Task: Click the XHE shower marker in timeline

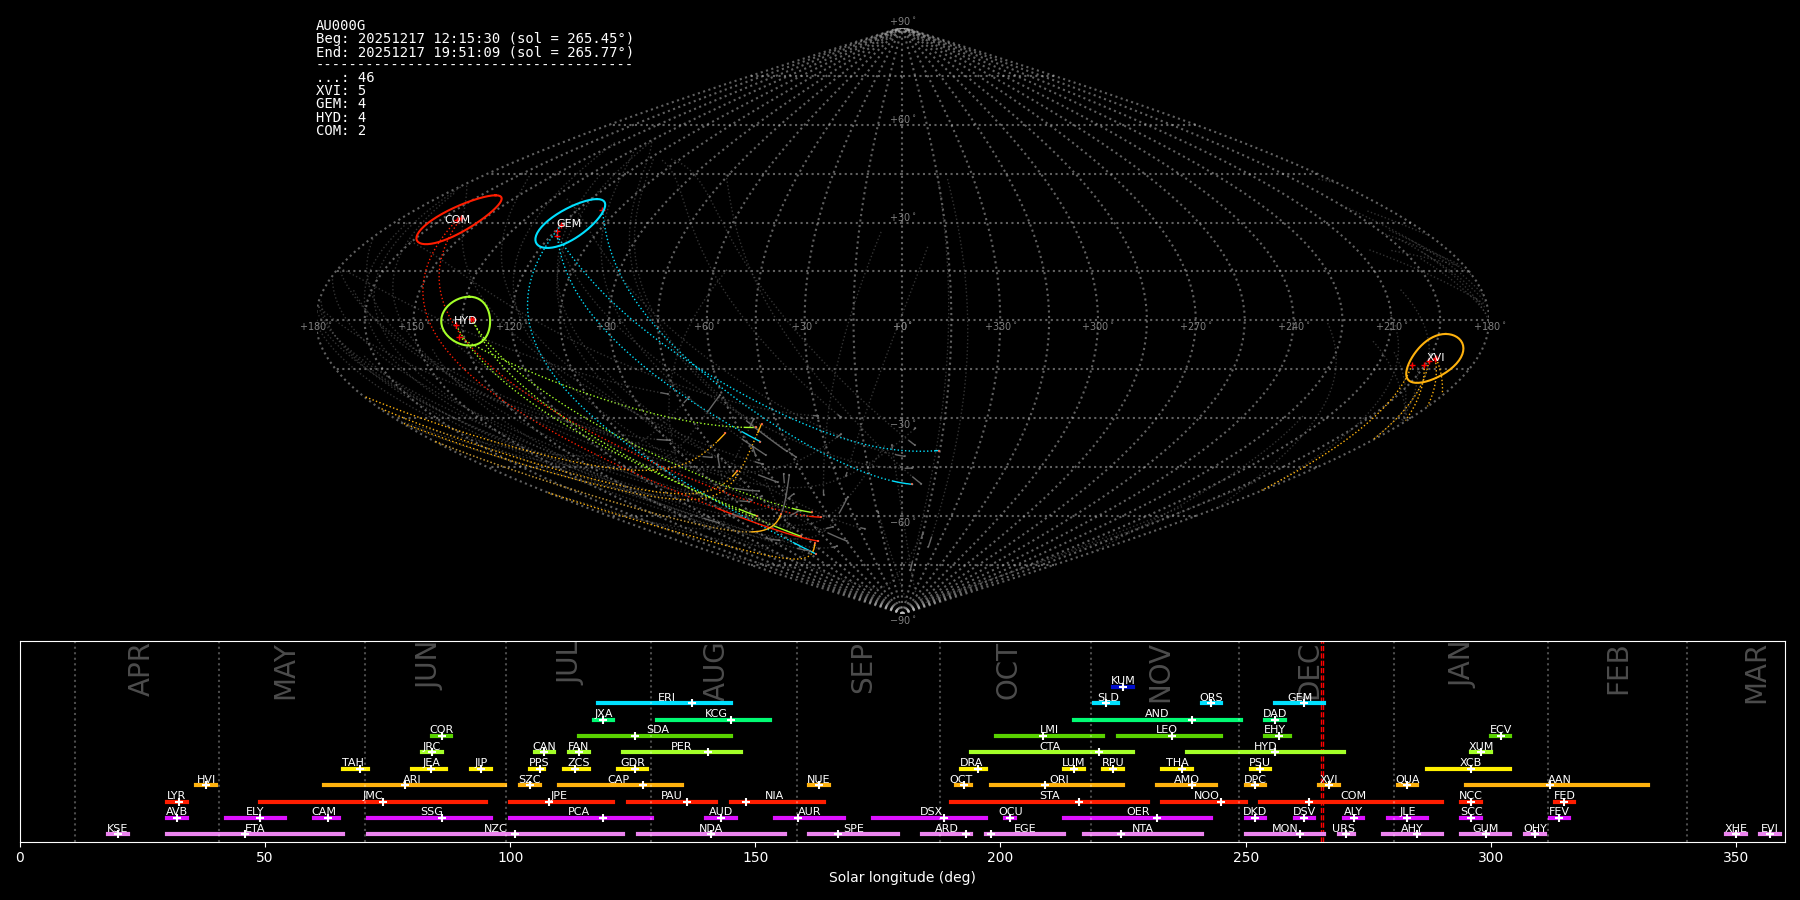Action: 1736,834
